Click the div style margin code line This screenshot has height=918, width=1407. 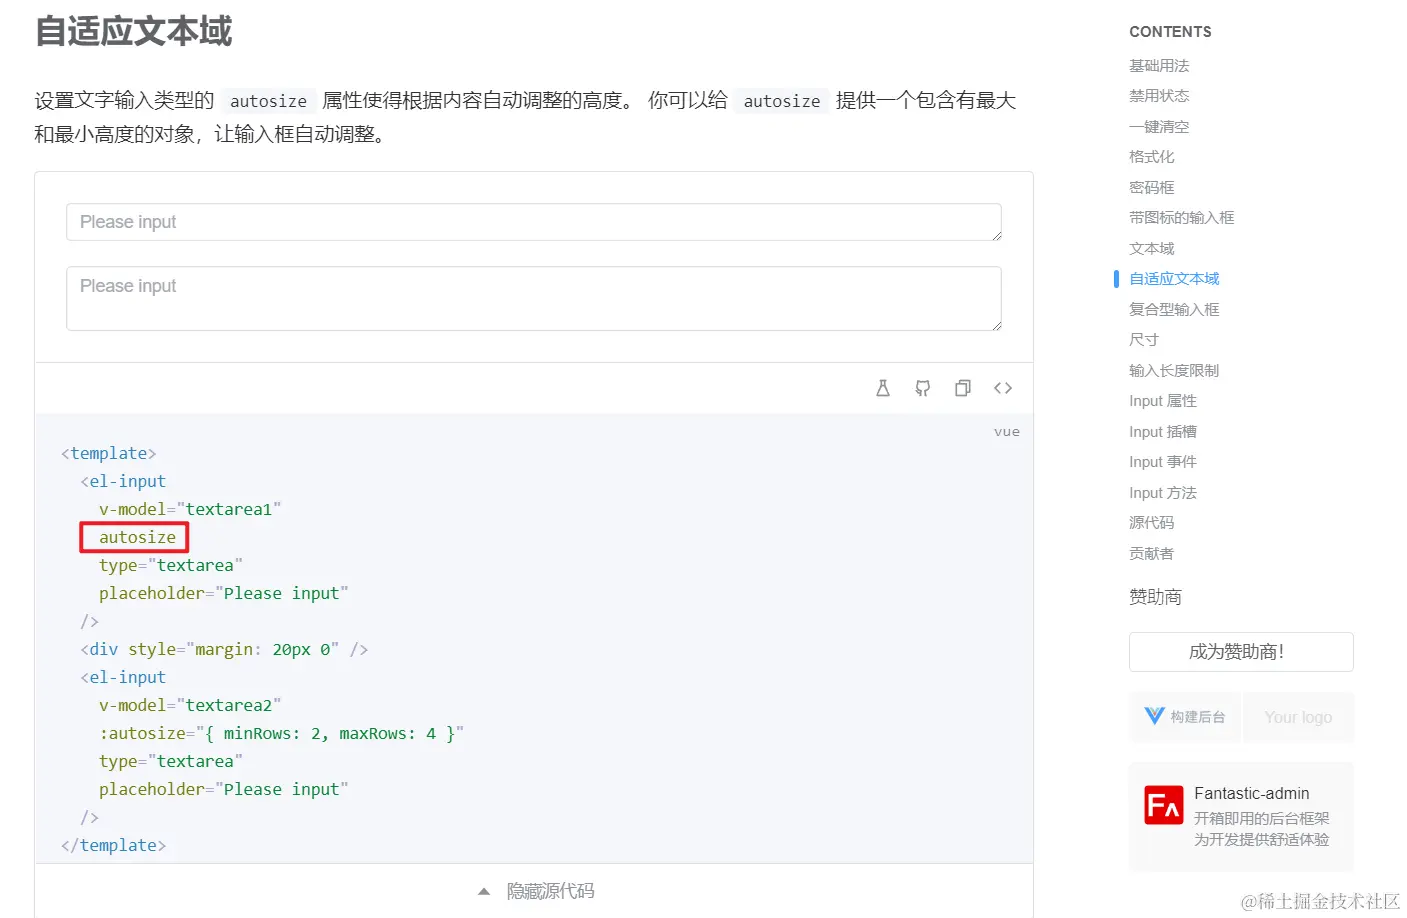click(x=224, y=649)
